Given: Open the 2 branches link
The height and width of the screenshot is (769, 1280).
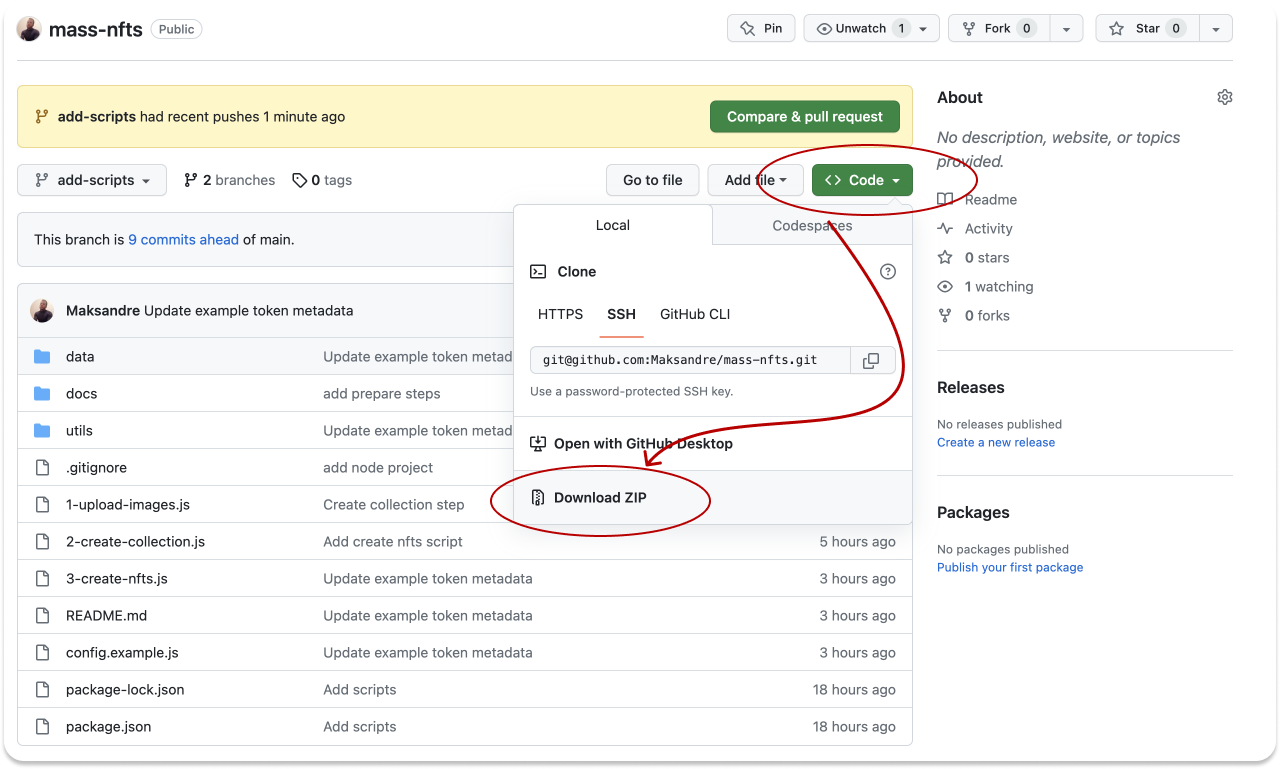Looking at the screenshot, I should pyautogui.click(x=229, y=180).
